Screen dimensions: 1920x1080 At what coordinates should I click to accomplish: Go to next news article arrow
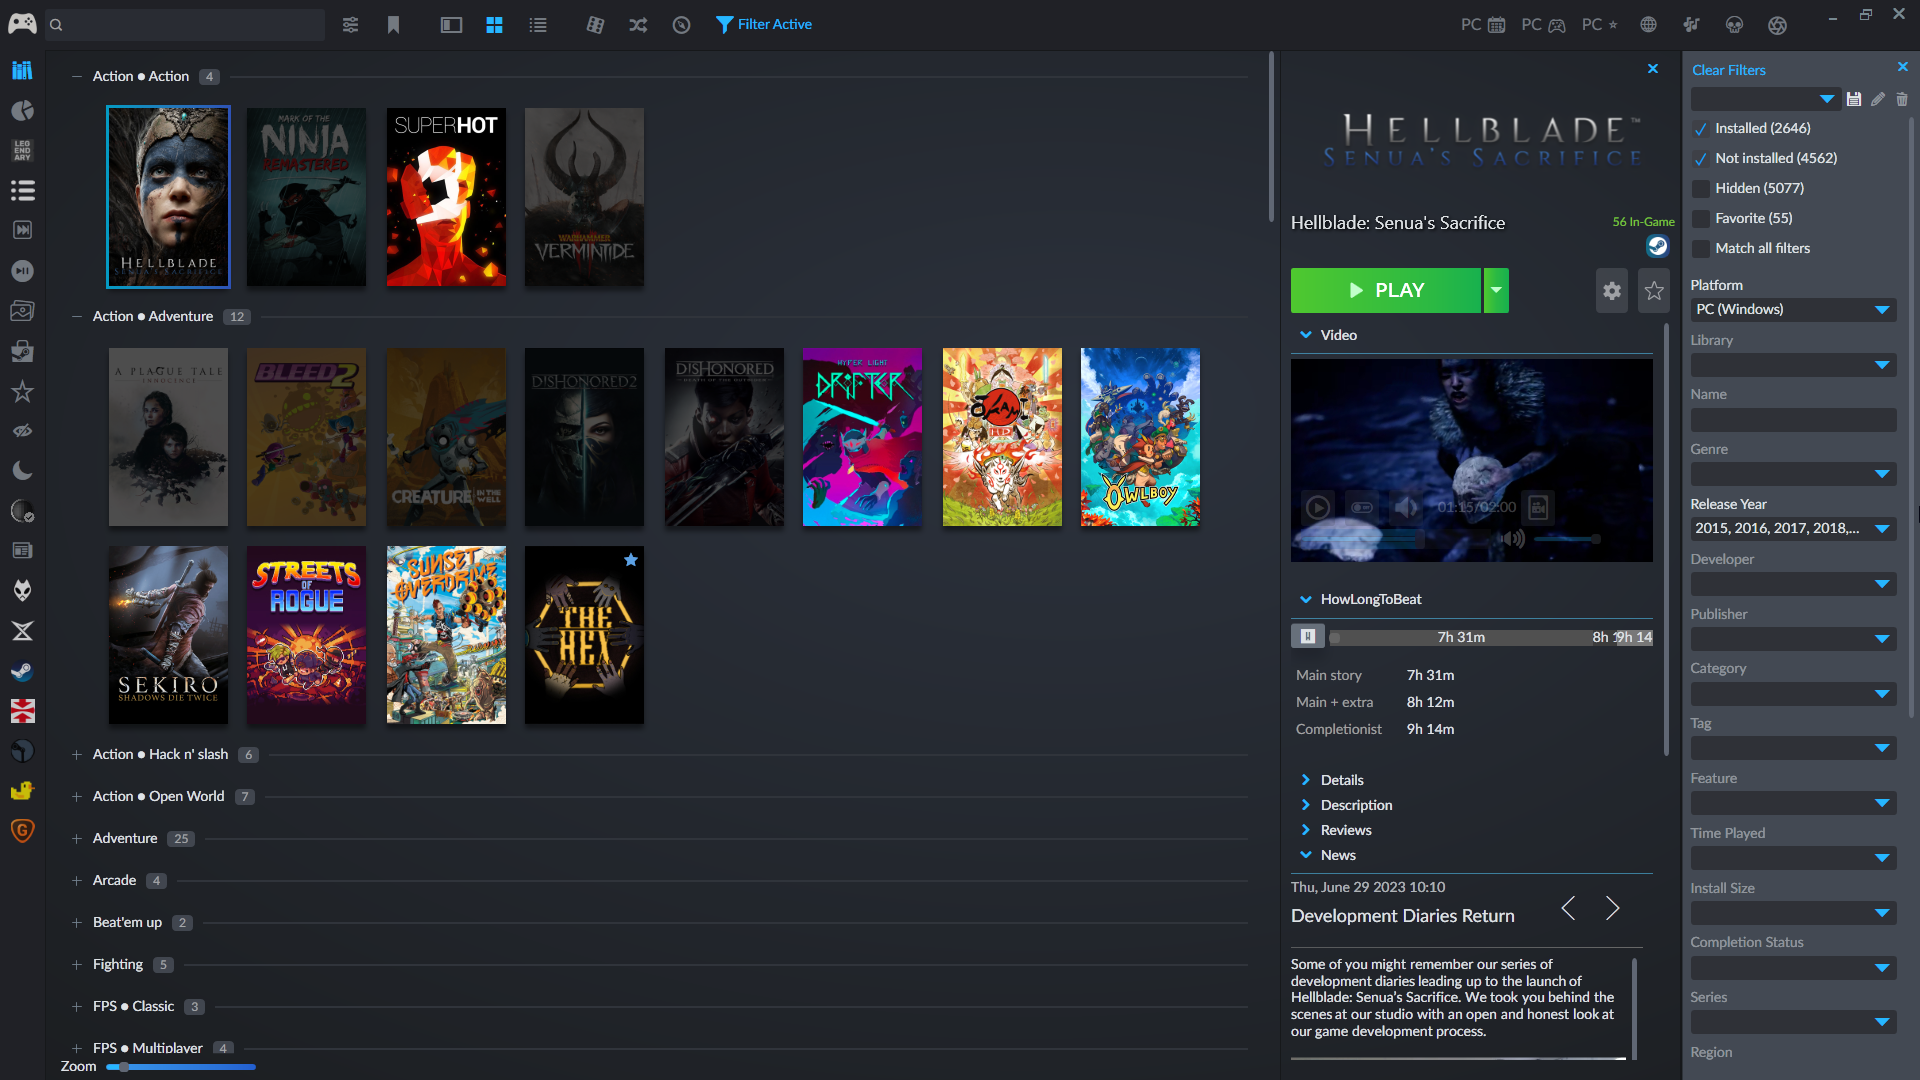tap(1612, 908)
